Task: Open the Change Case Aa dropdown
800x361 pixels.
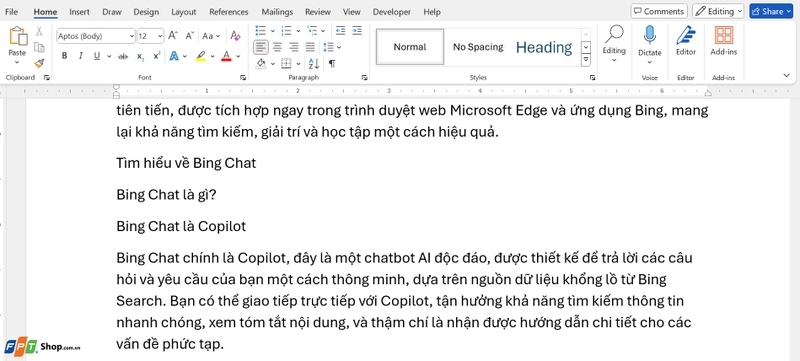Action: coord(211,36)
